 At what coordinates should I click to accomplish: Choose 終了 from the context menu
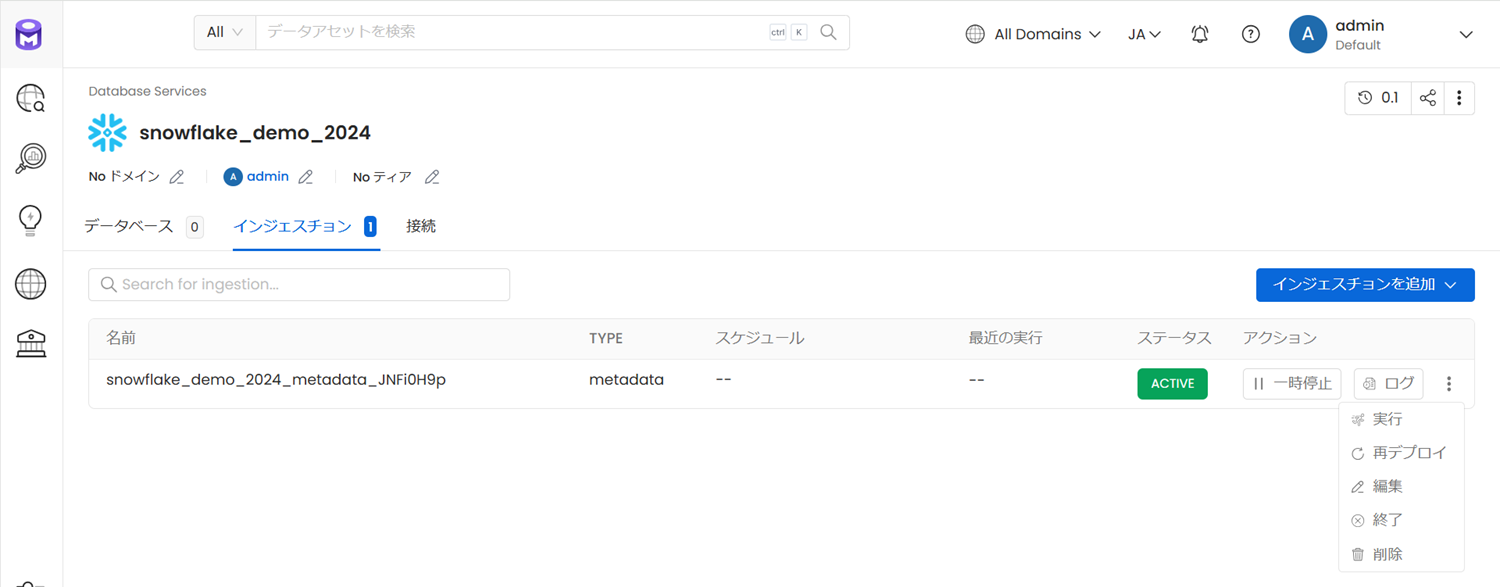point(1401,520)
